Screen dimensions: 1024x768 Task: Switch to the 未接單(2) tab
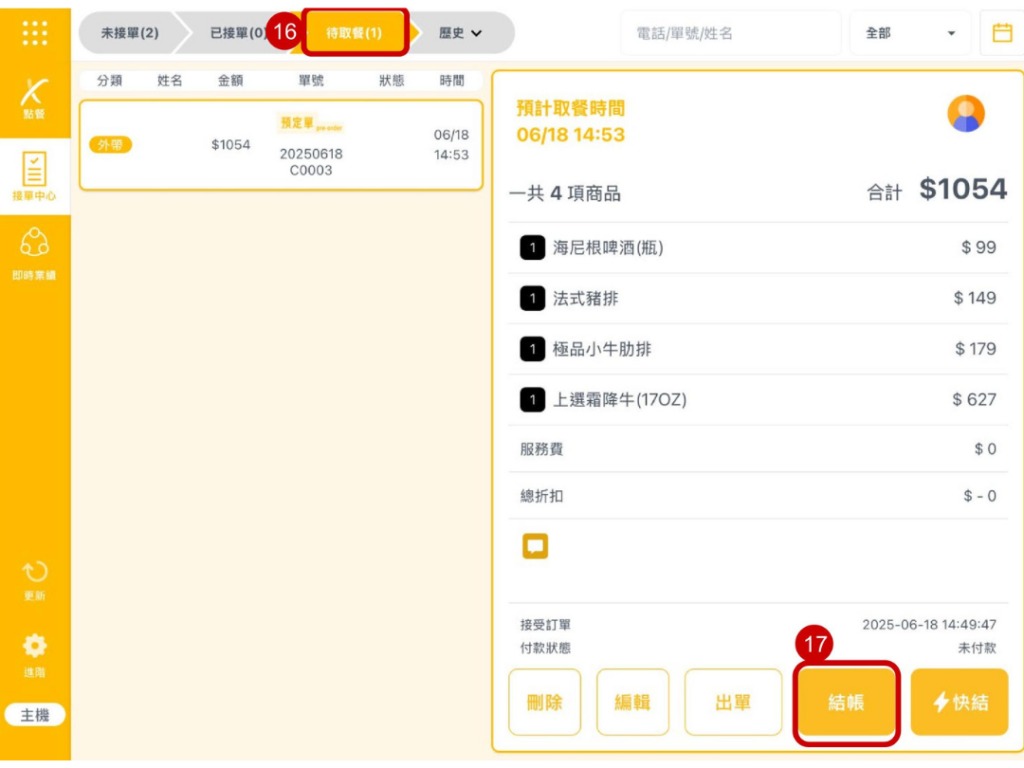[129, 33]
